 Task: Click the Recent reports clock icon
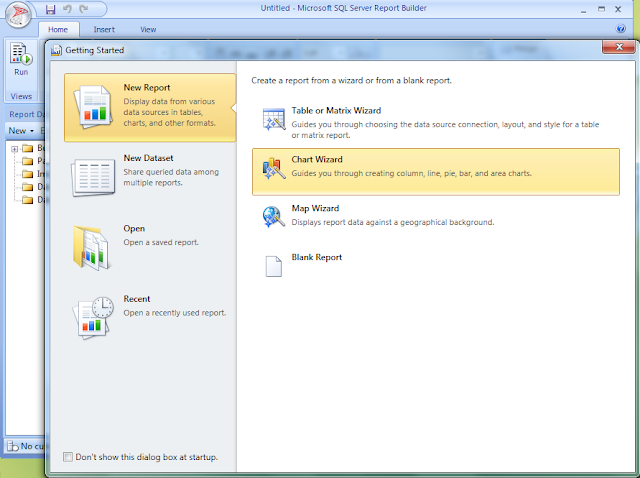click(x=93, y=318)
